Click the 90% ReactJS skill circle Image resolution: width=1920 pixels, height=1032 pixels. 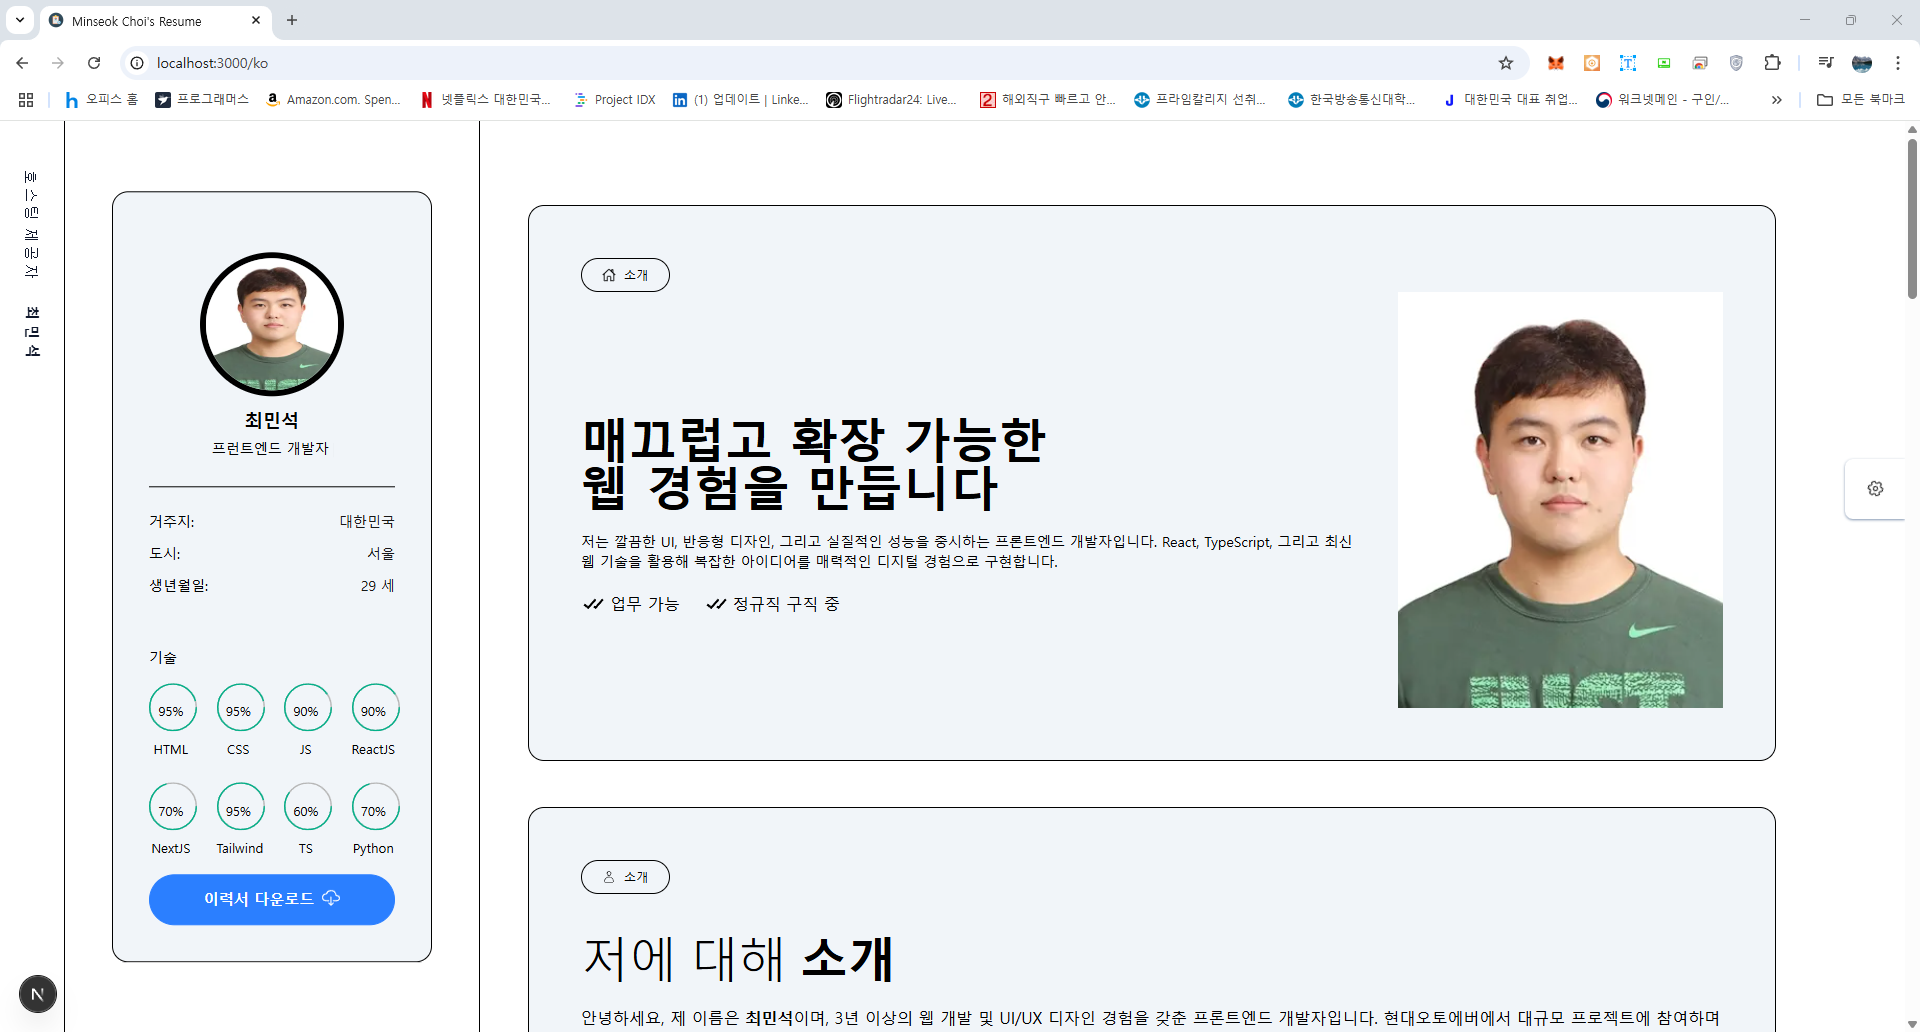375,709
